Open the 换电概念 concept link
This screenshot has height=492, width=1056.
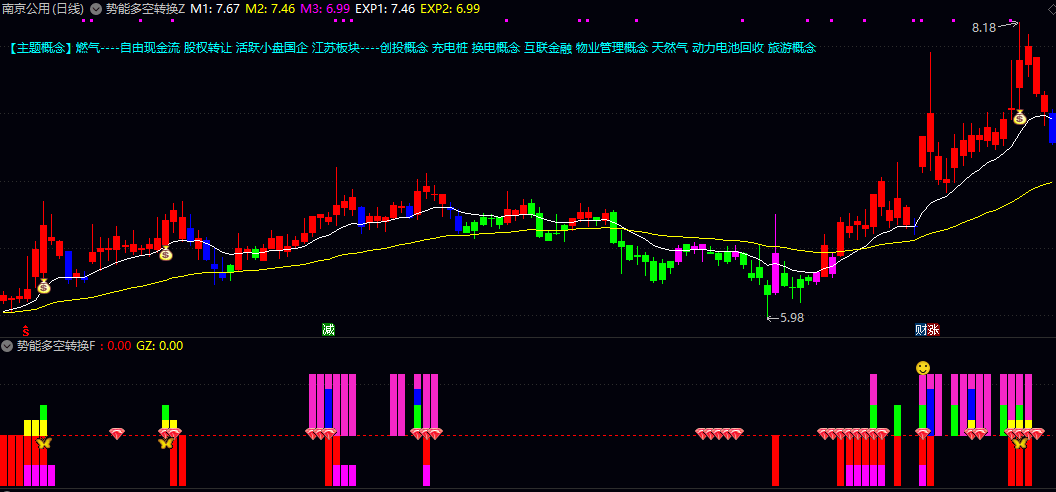[496, 48]
